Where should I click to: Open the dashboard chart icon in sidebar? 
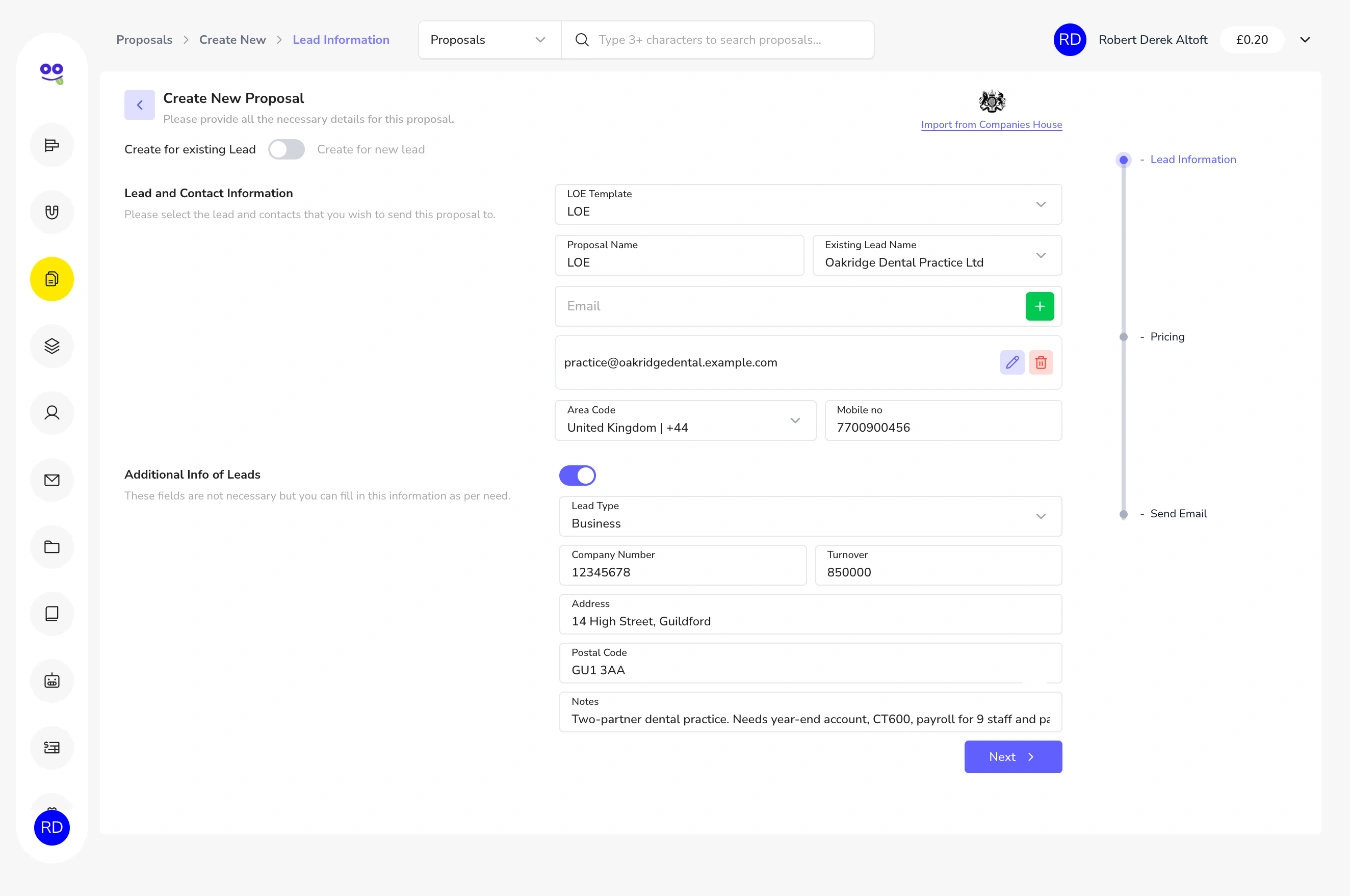[52, 145]
